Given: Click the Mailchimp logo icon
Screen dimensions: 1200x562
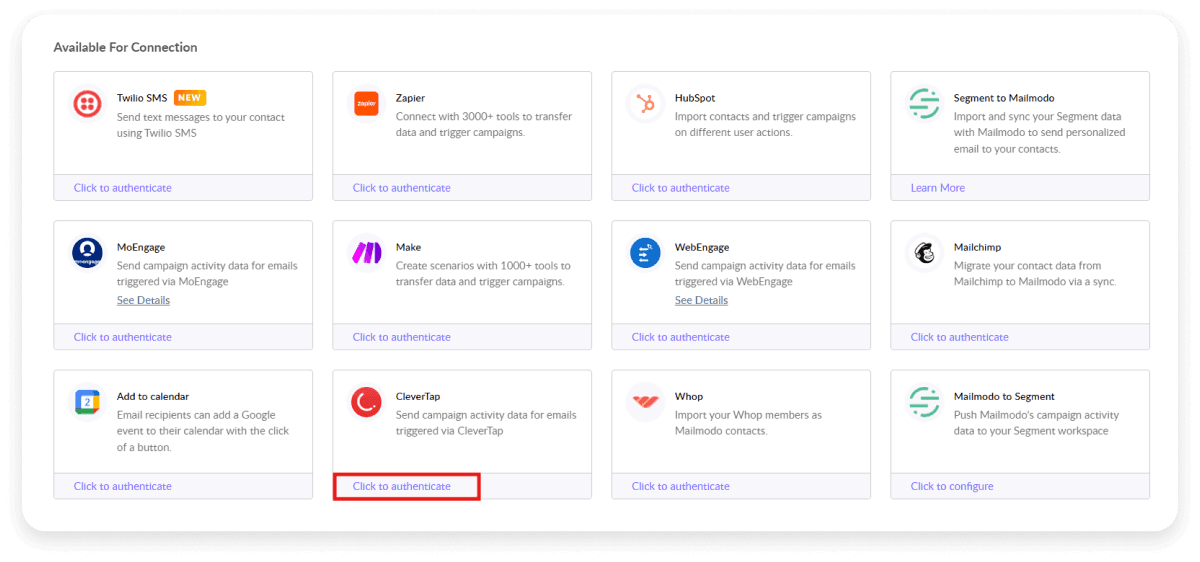Looking at the screenshot, I should [925, 252].
